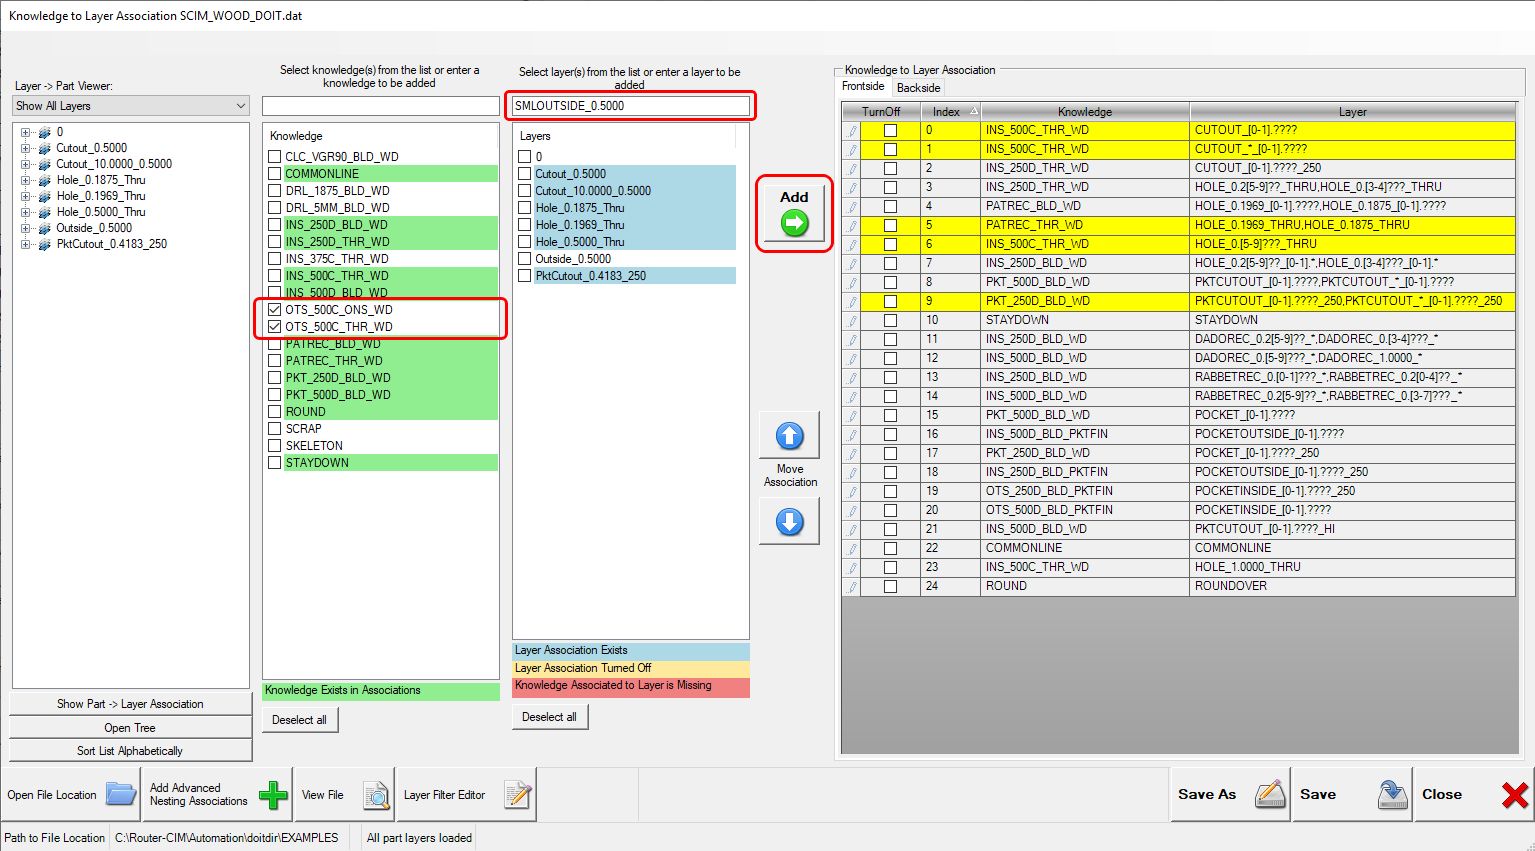1535x851 pixels.
Task: Click the Save As icon
Action: click(1269, 794)
